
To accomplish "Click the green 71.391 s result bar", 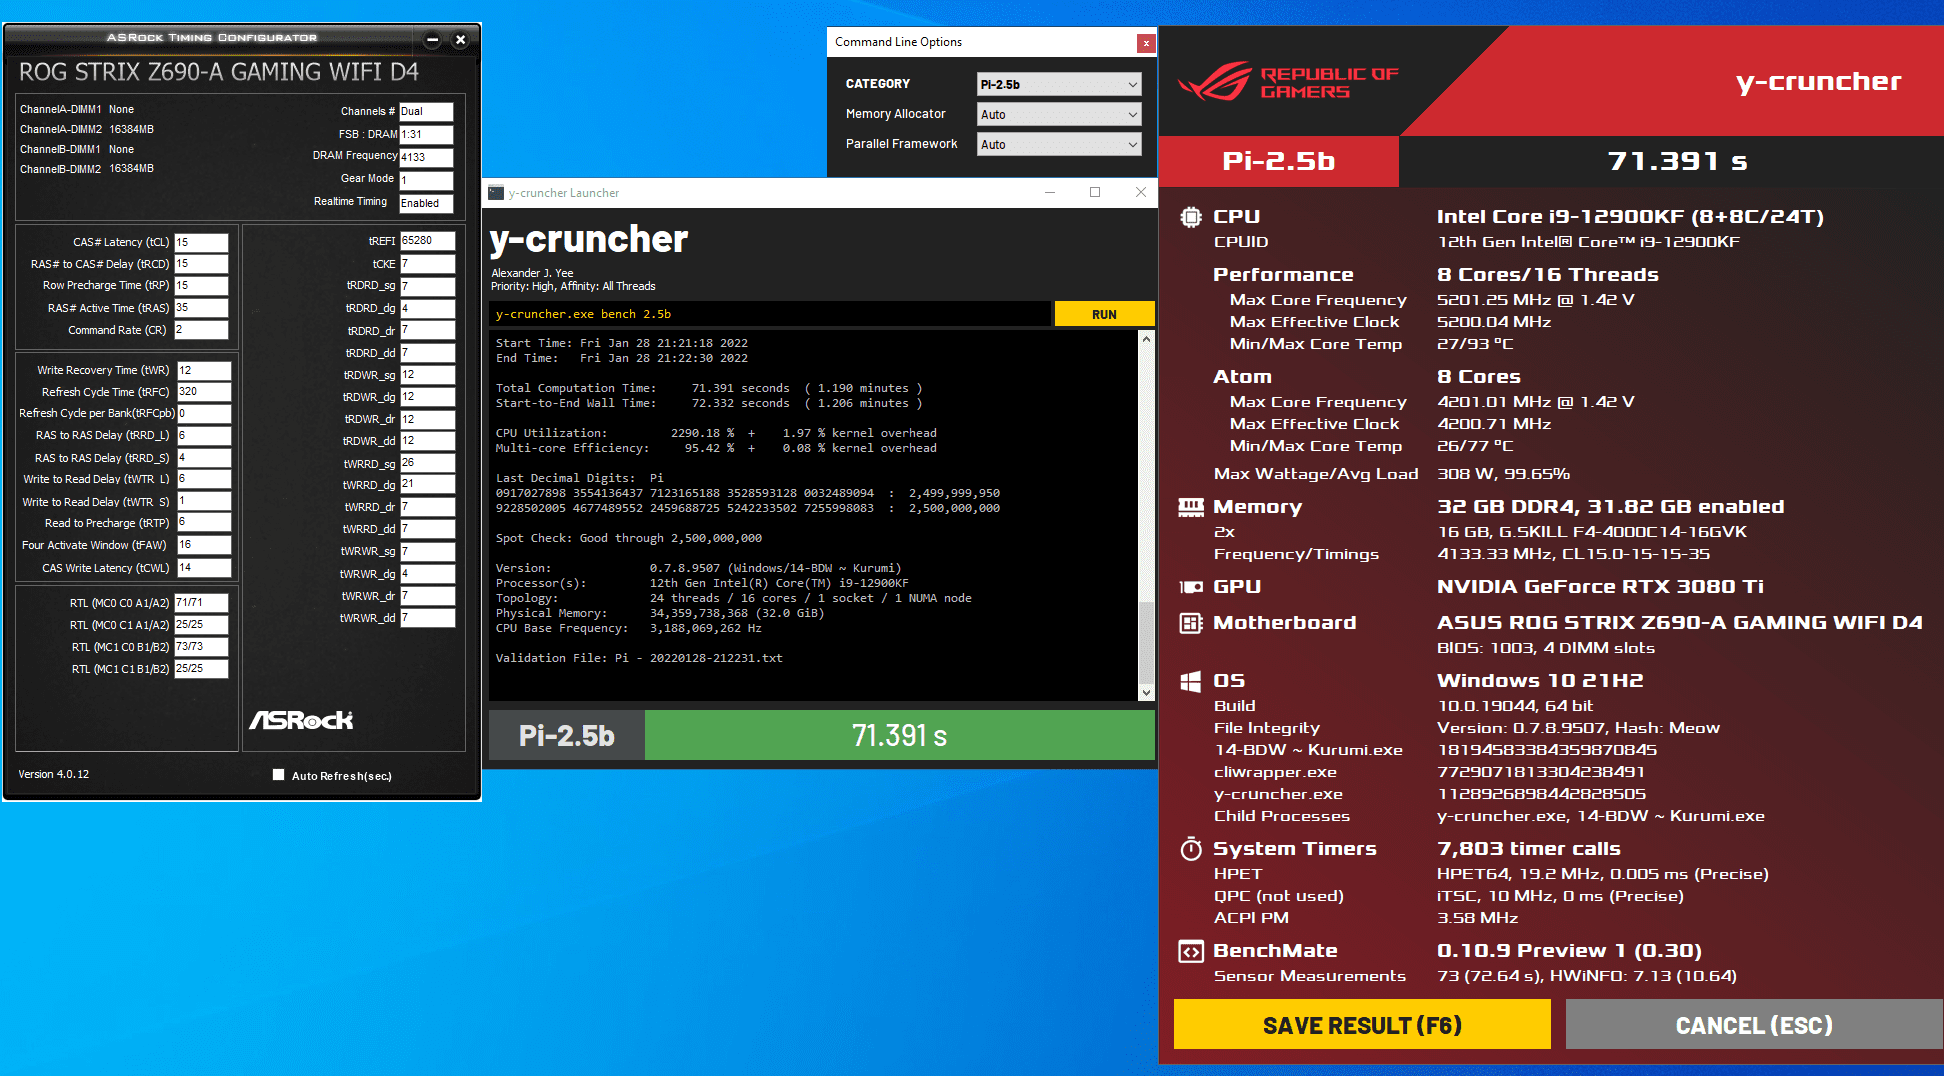I will click(899, 736).
